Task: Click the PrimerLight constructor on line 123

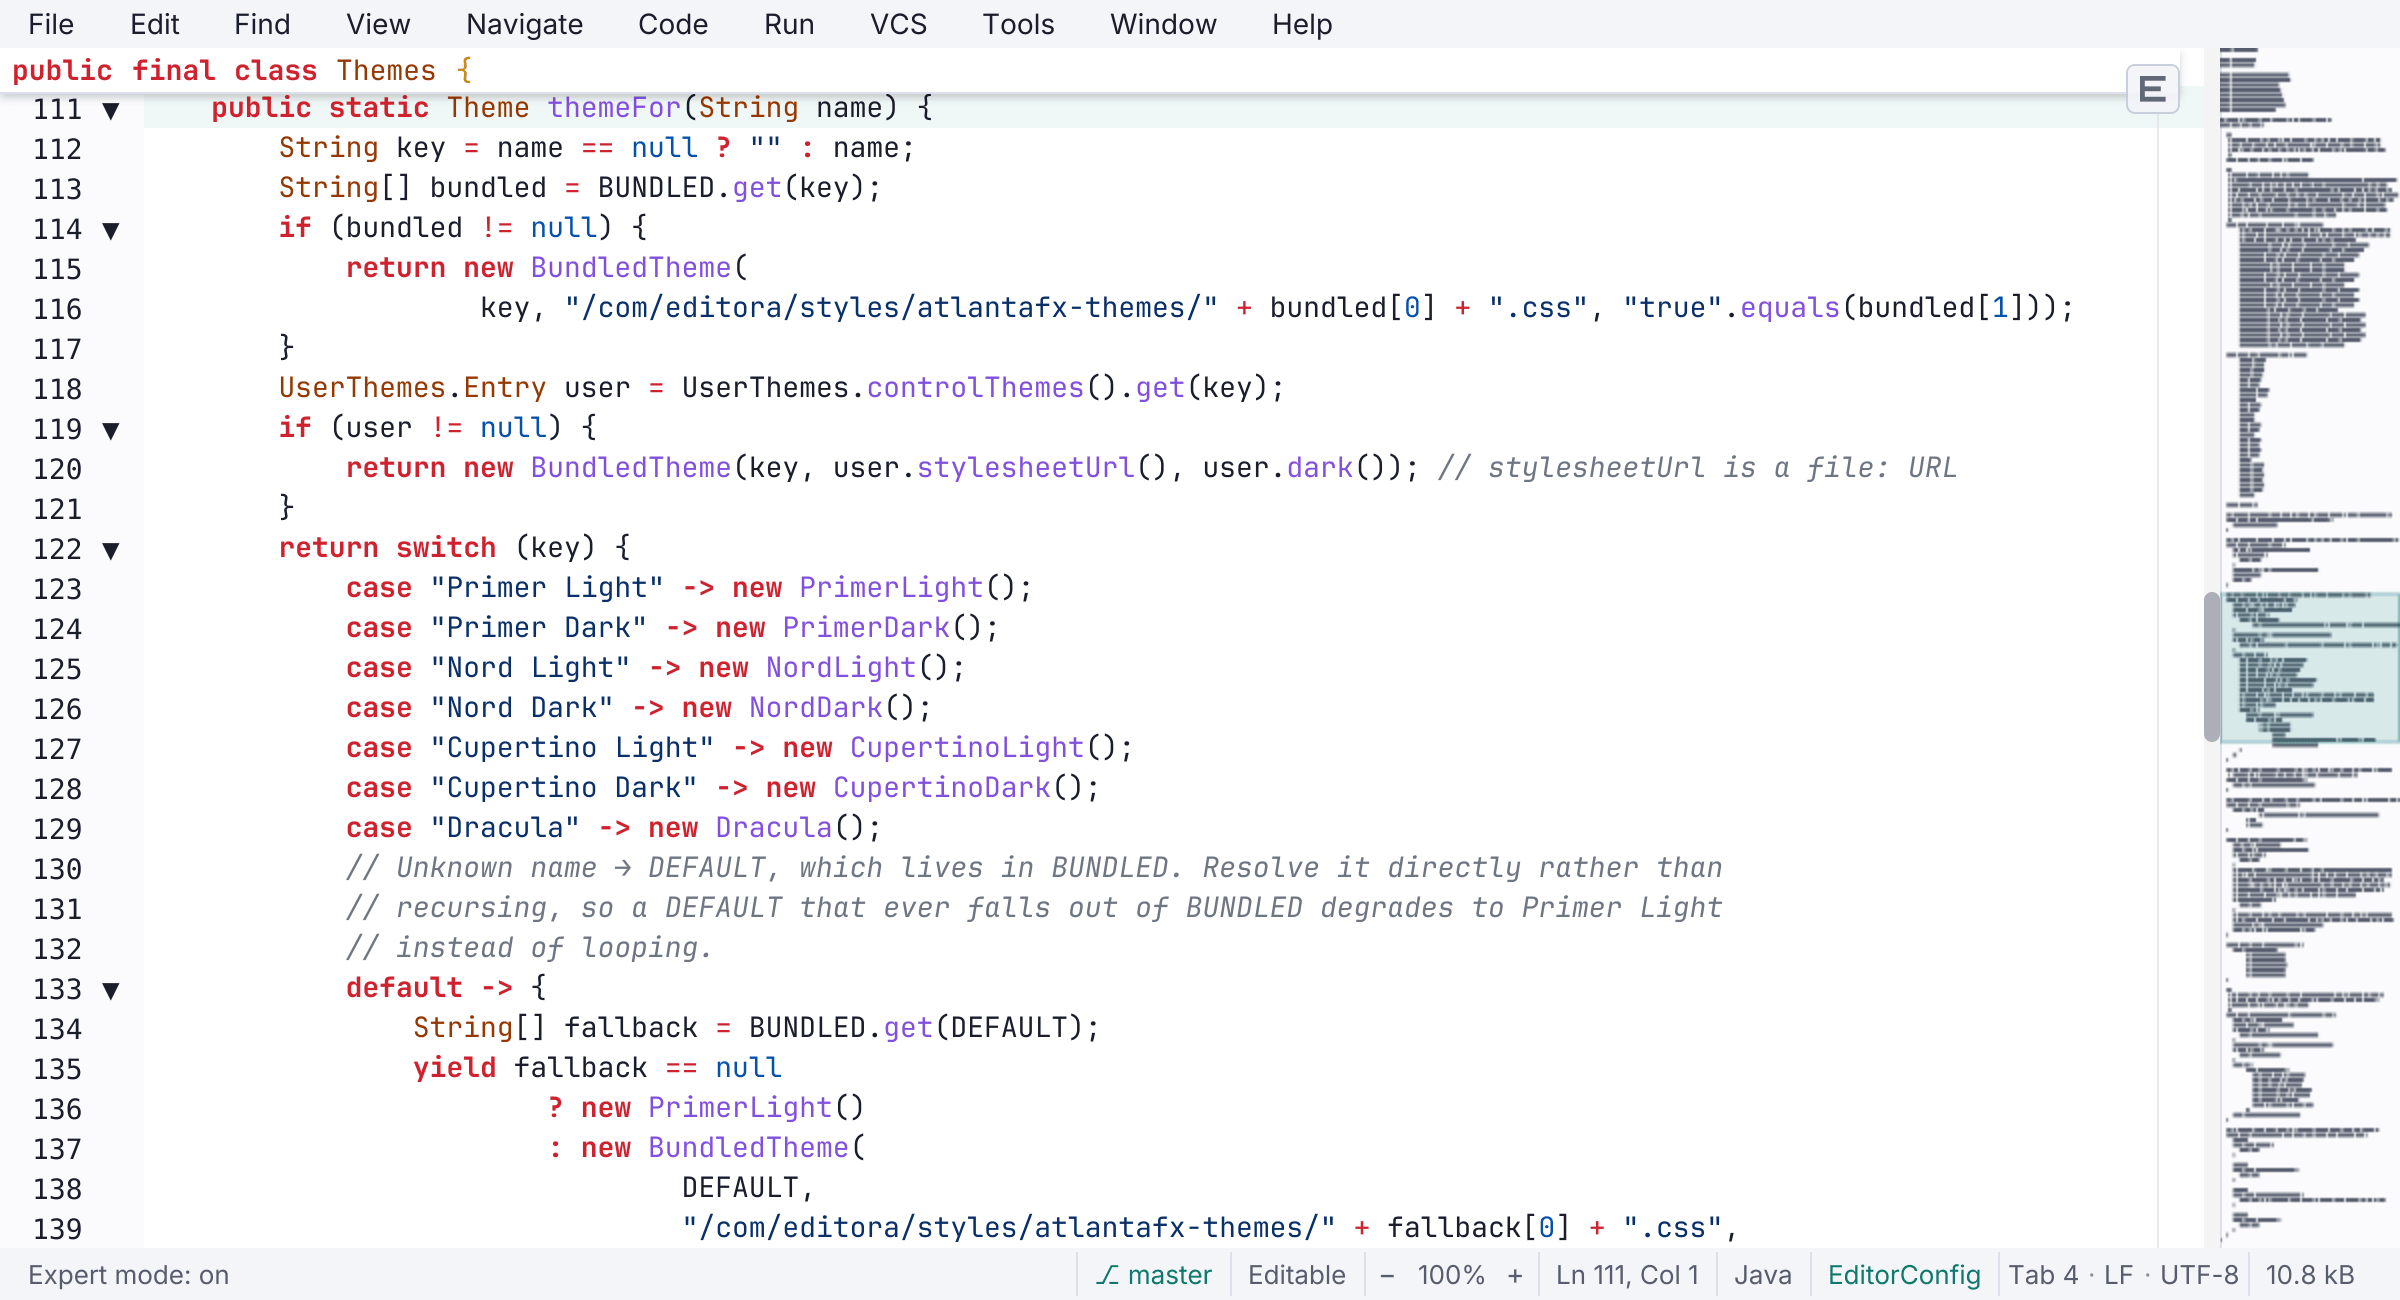Action: pyautogui.click(x=891, y=587)
